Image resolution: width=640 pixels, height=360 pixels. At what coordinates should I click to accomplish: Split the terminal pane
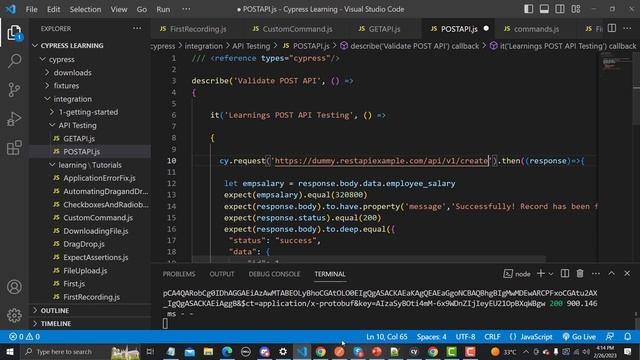[565, 273]
